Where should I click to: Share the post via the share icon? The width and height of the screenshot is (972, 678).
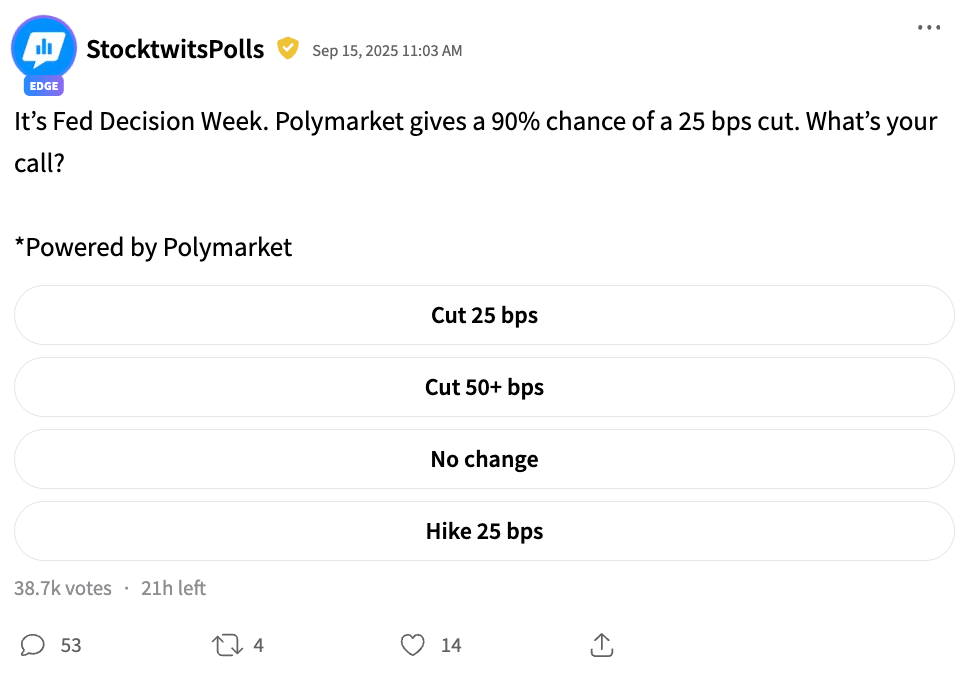click(601, 645)
